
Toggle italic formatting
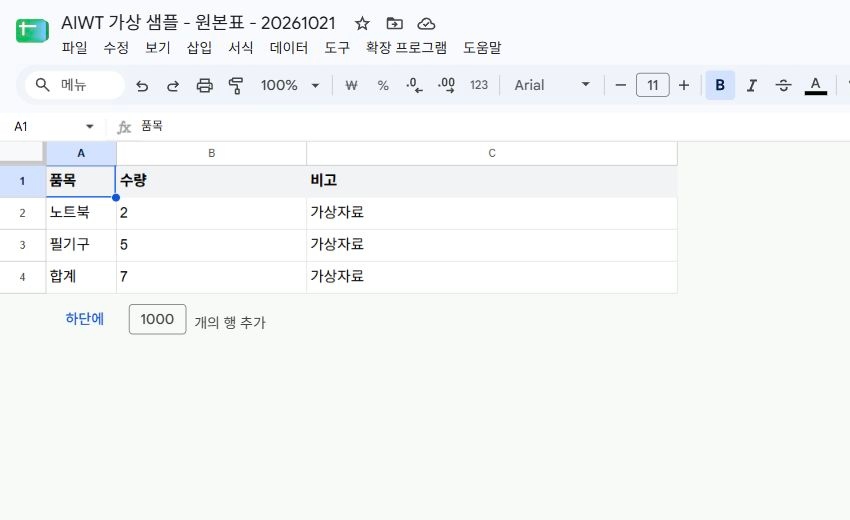[752, 85]
